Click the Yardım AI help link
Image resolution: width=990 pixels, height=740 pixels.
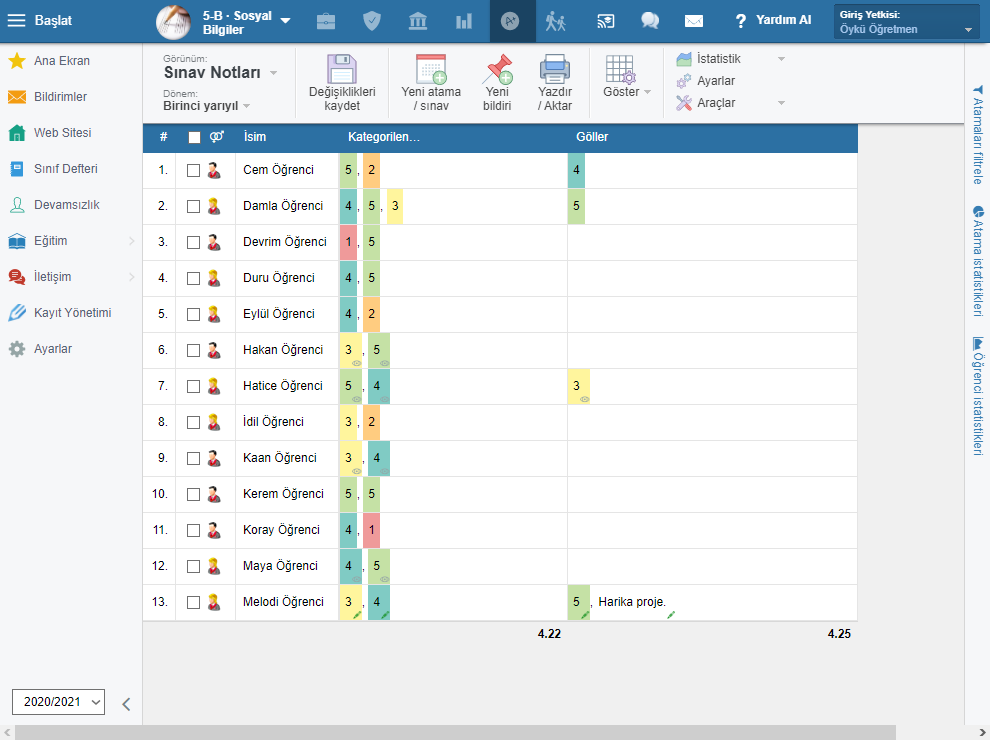pos(773,20)
